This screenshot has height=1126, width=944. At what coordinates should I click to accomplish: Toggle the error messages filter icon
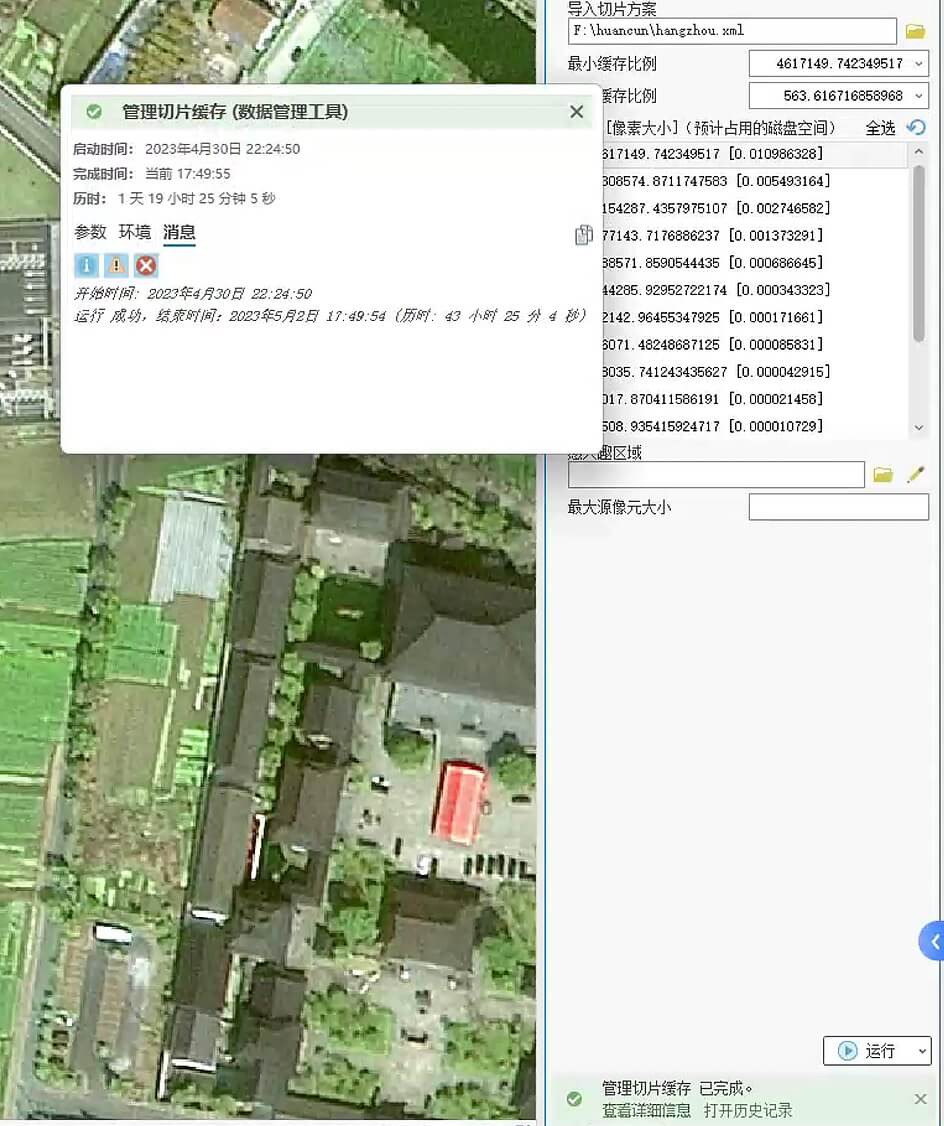[146, 265]
